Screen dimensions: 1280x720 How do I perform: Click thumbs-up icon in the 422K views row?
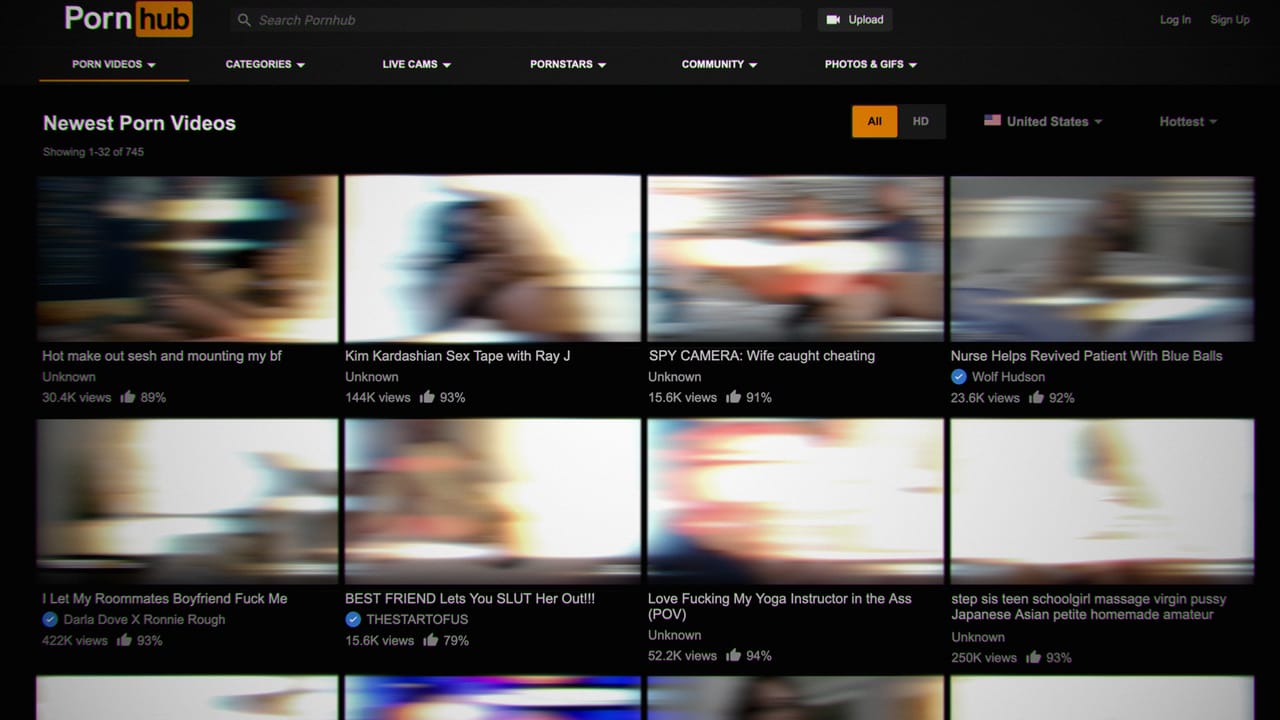(x=125, y=640)
